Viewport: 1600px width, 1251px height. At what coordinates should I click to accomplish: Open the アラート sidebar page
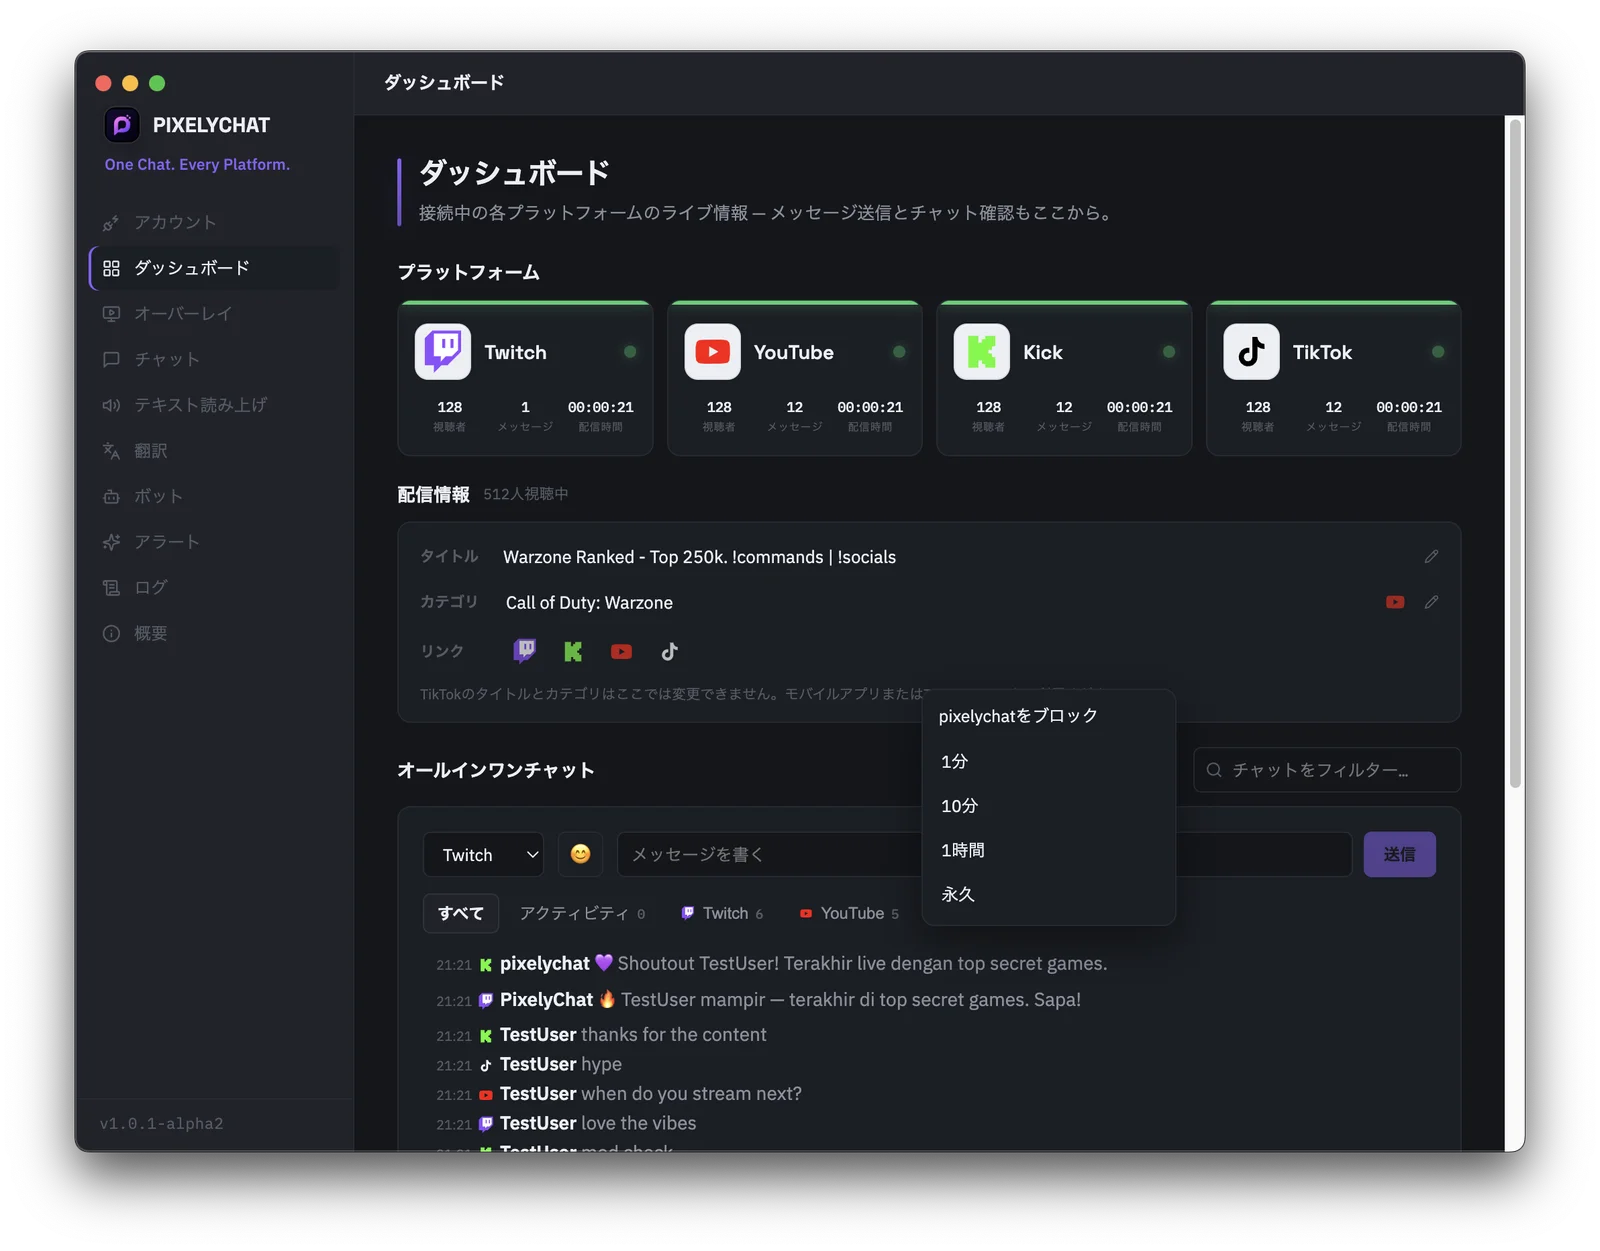[x=214, y=542]
